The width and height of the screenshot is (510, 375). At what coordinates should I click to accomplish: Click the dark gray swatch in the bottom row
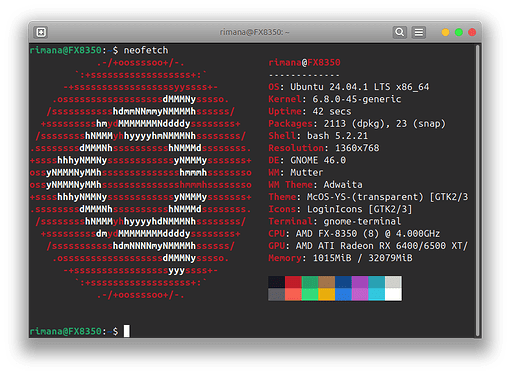(x=277, y=294)
